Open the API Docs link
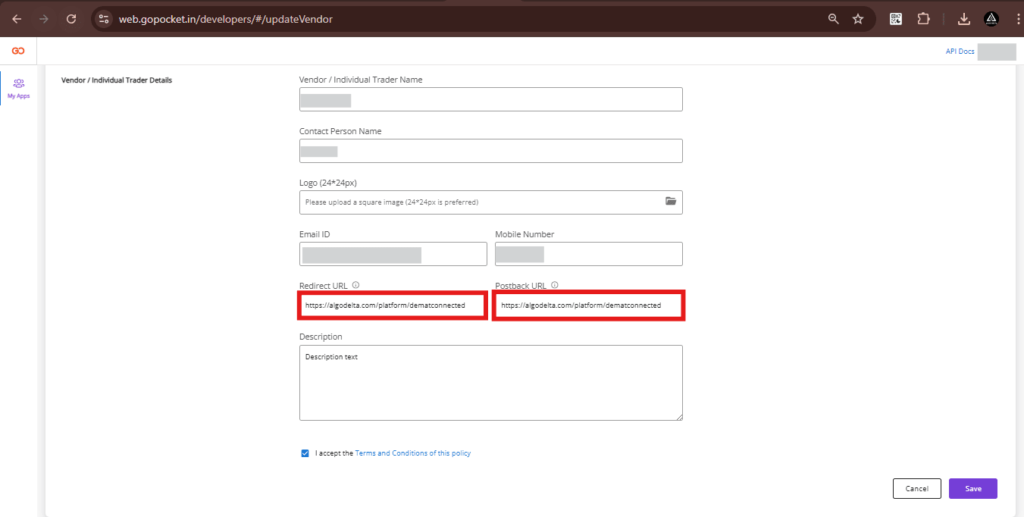The width and height of the screenshot is (1024, 517). click(x=959, y=51)
